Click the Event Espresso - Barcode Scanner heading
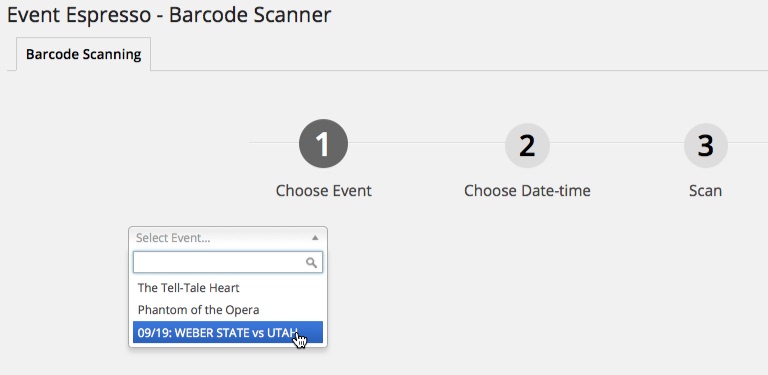 [x=169, y=15]
